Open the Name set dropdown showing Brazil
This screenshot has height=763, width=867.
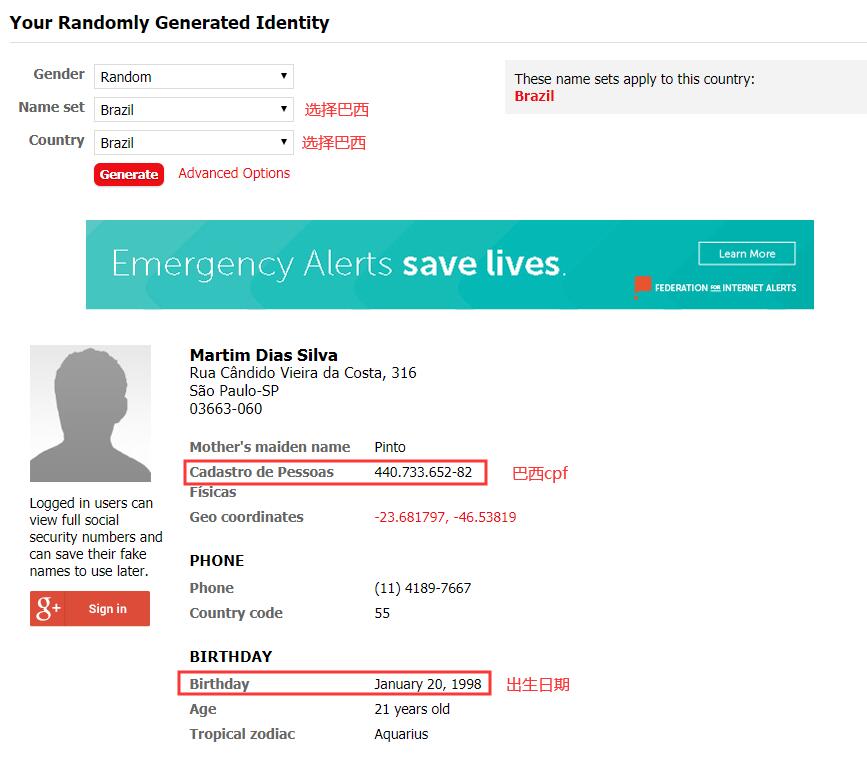[194, 109]
